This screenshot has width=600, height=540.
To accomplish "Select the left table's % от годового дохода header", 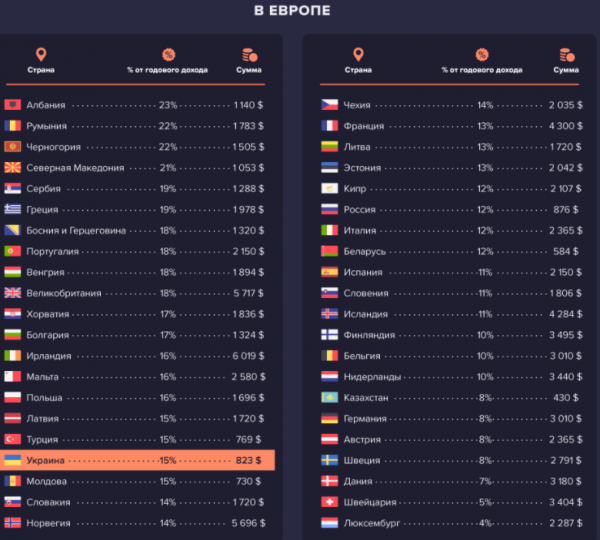I will [168, 71].
